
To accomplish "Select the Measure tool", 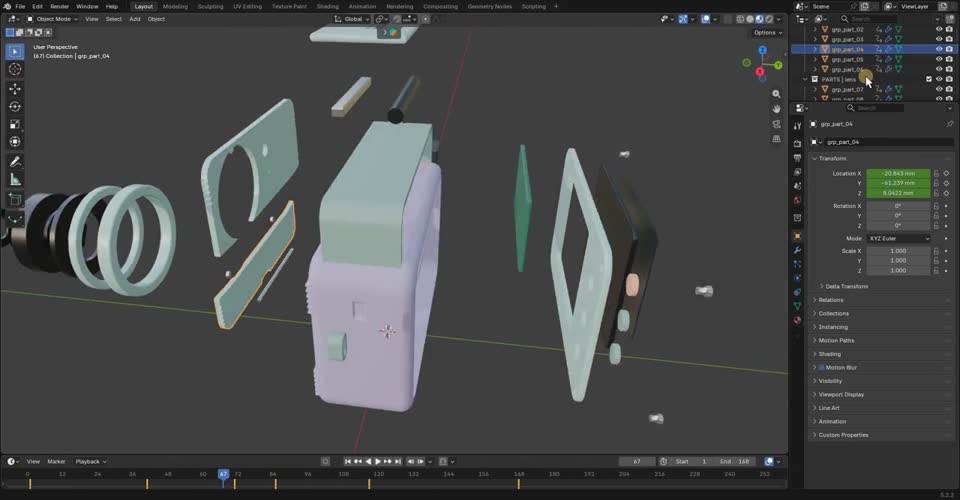I will pyautogui.click(x=15, y=179).
